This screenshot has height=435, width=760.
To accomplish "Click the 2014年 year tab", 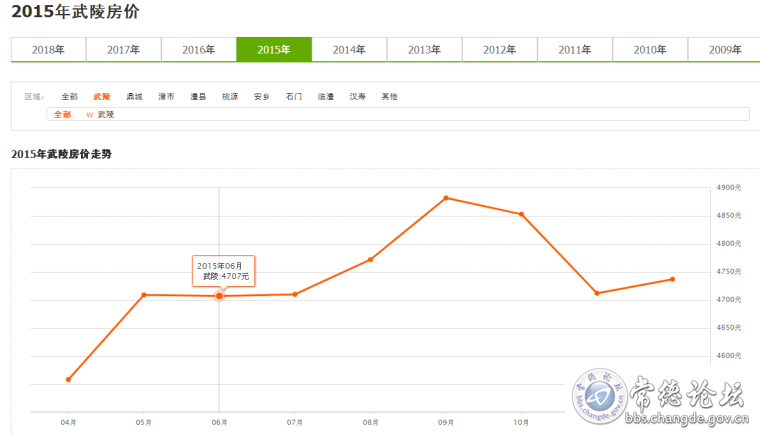I will [x=349, y=50].
